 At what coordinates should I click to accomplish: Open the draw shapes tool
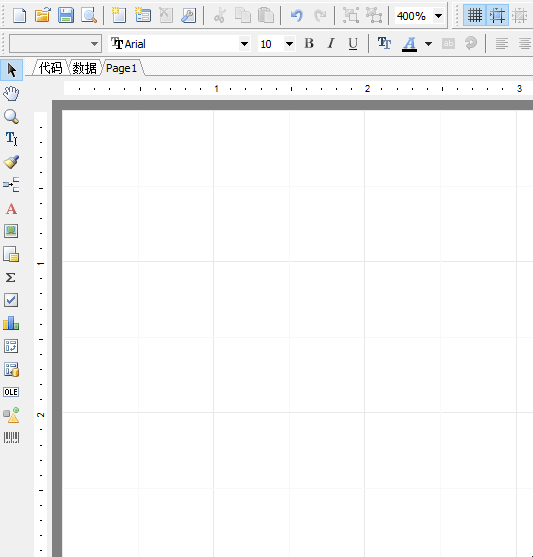point(11,415)
